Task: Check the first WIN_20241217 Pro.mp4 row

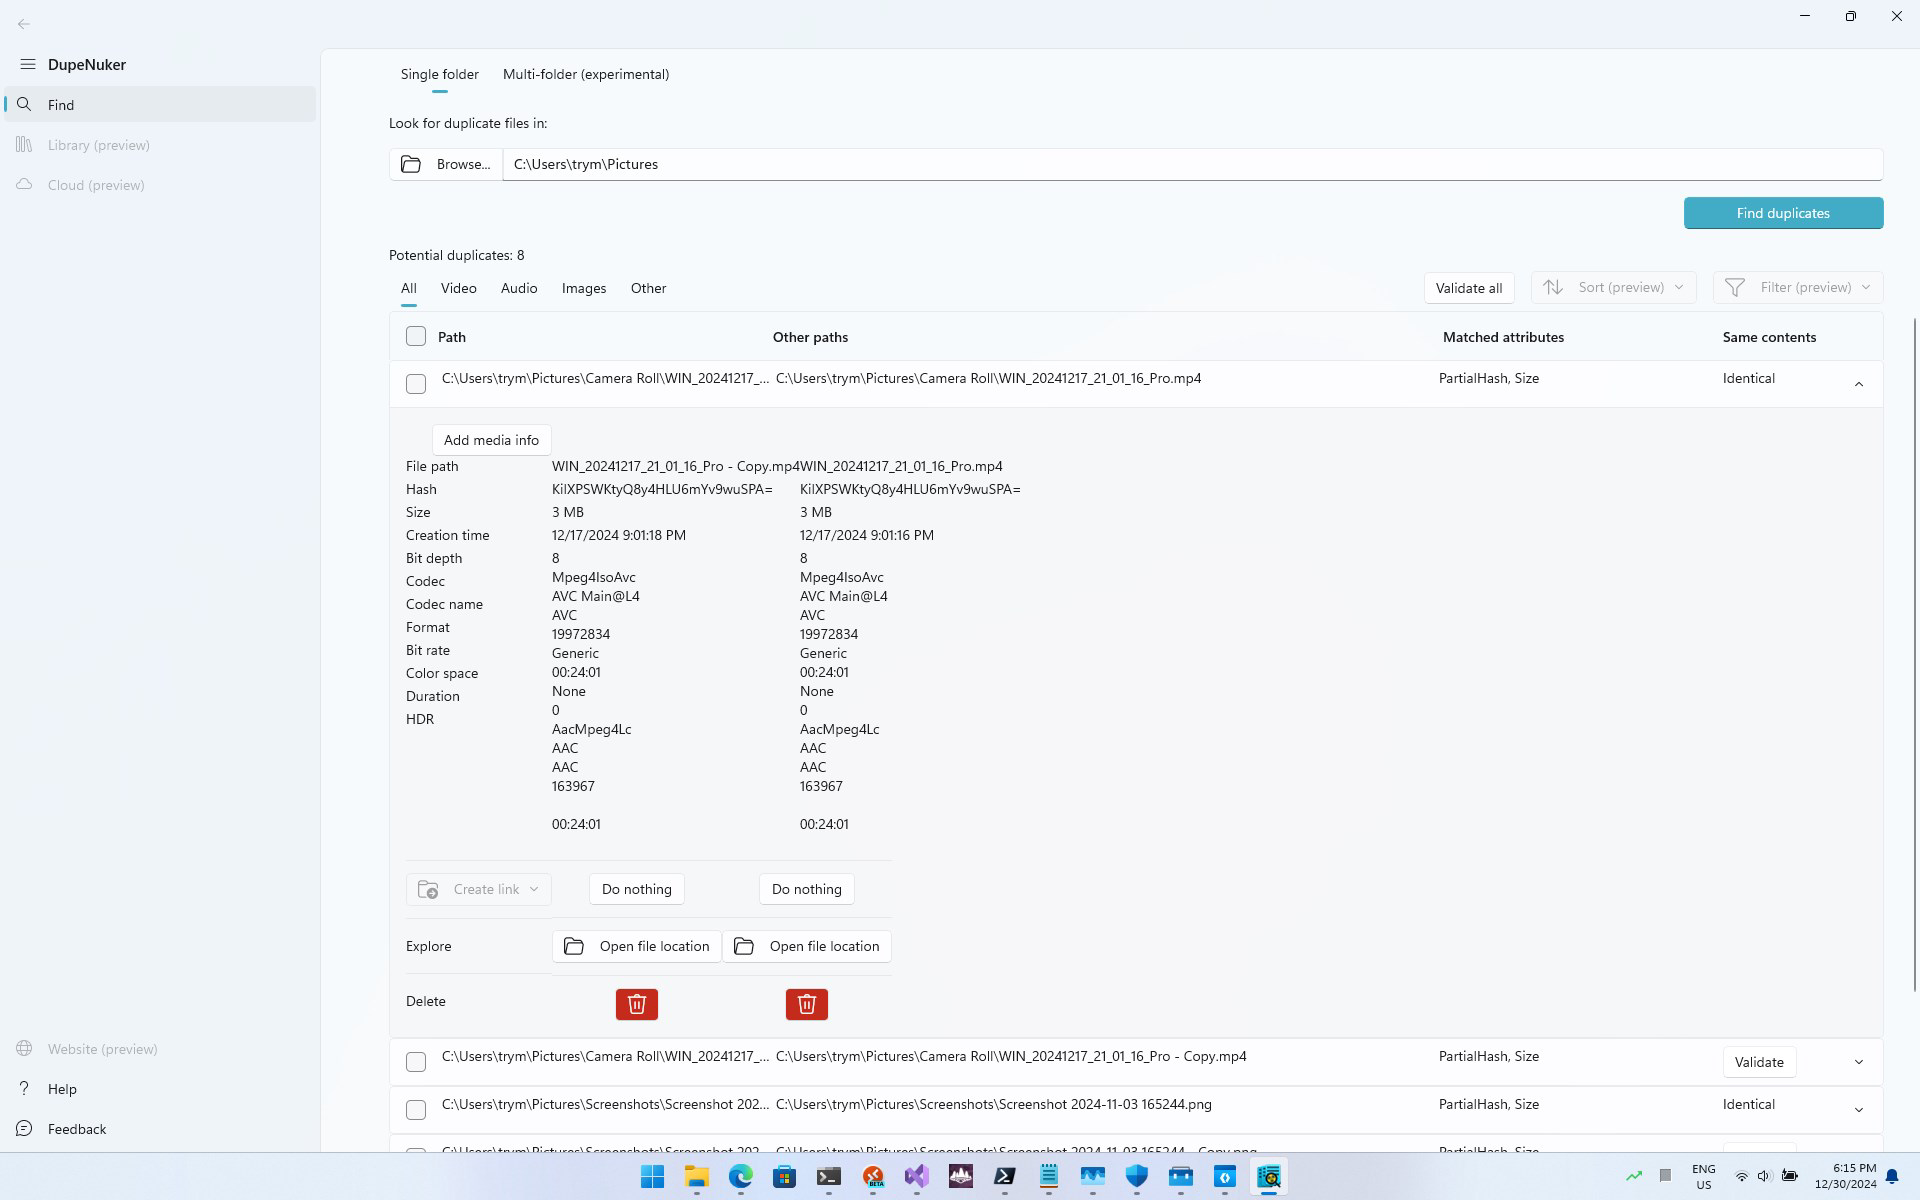Action: click(416, 384)
